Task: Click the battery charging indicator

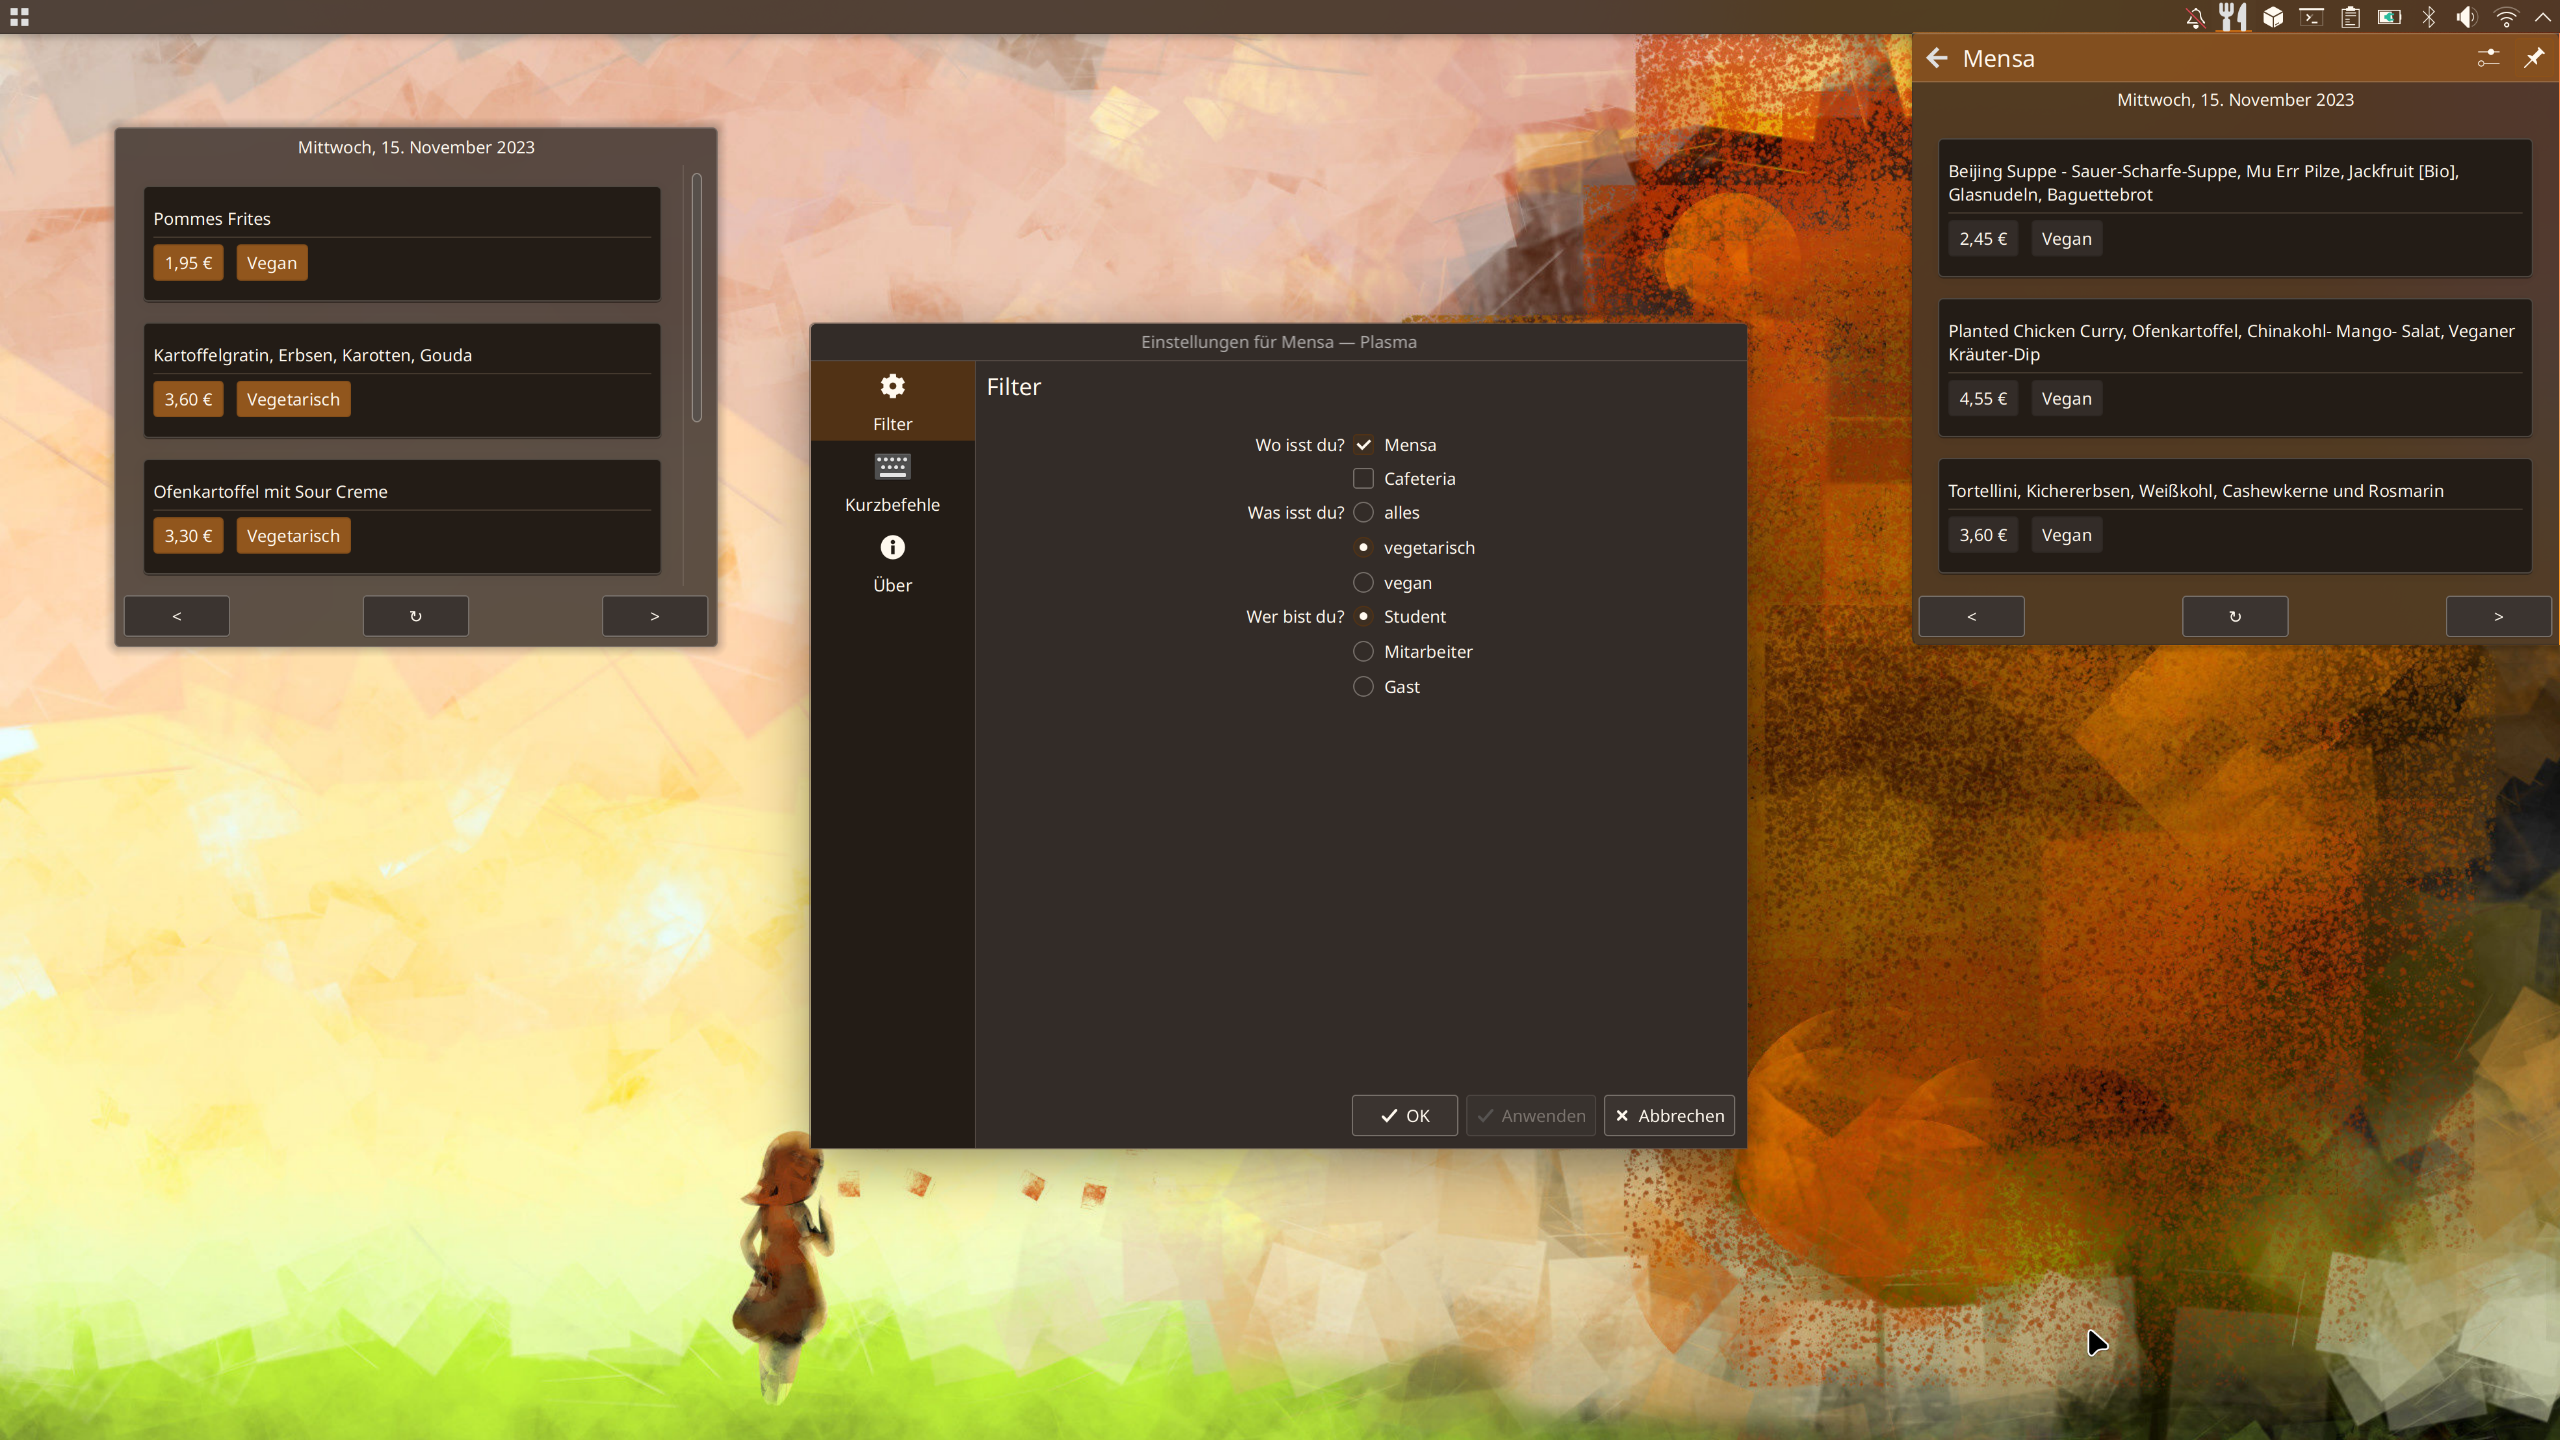Action: 2389,17
